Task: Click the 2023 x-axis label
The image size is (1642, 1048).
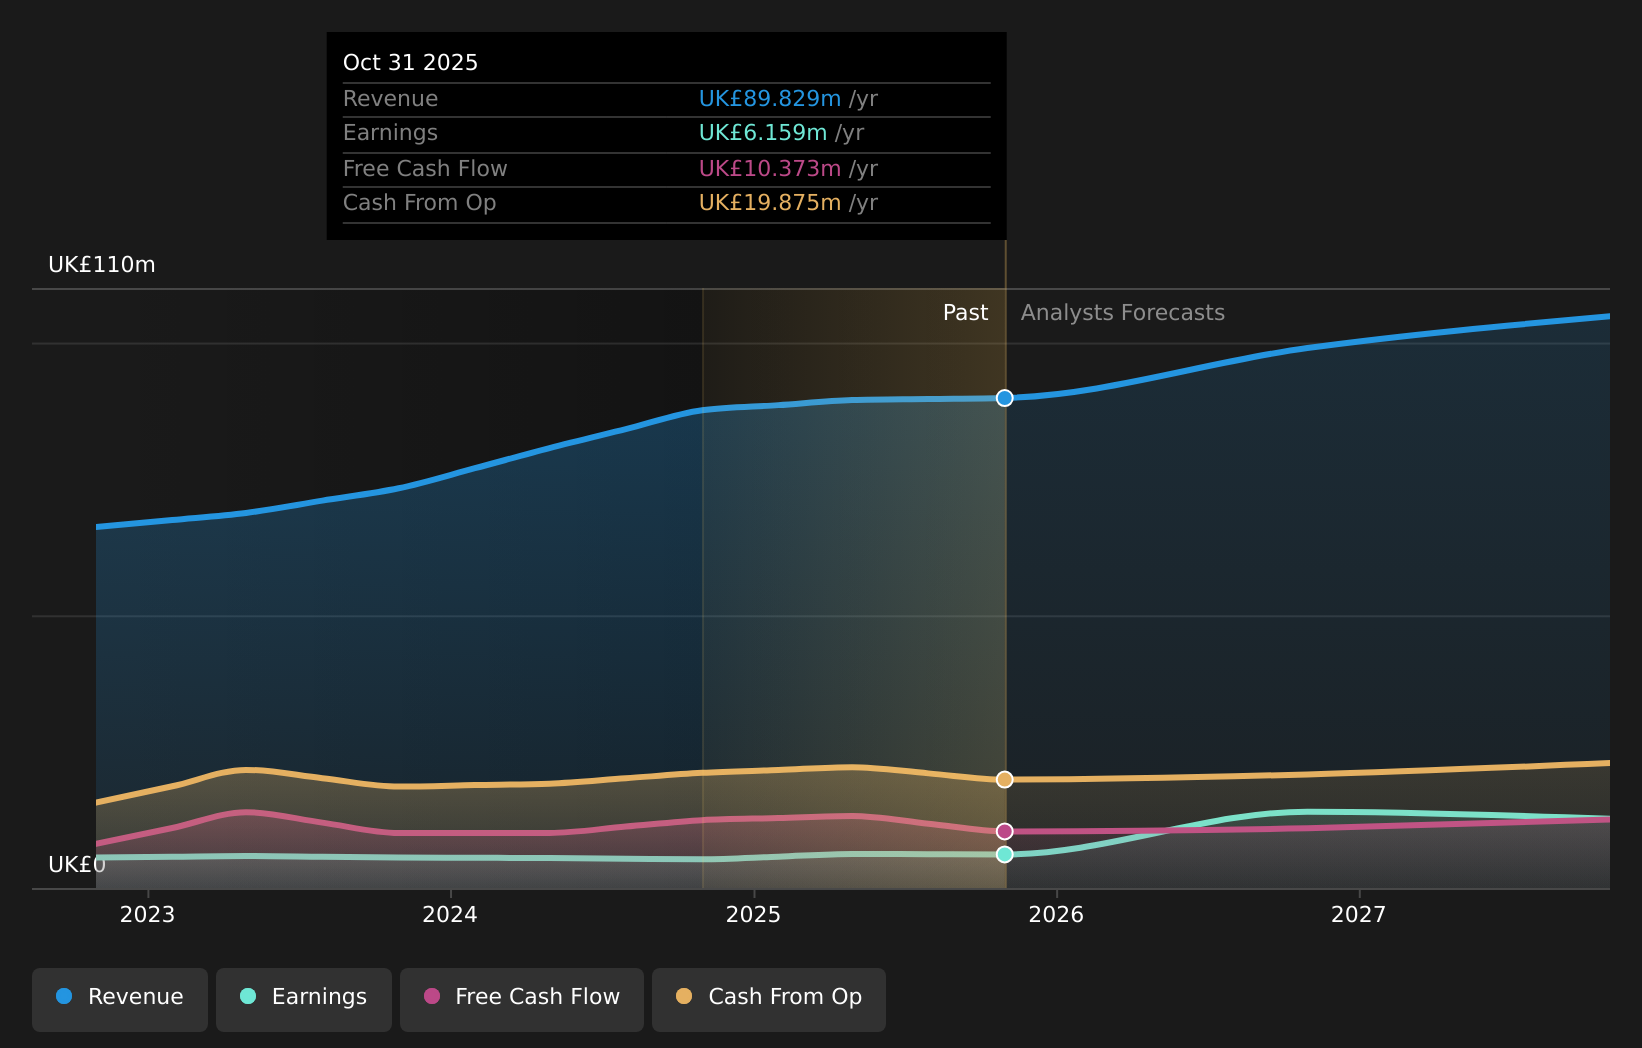Action: (147, 914)
